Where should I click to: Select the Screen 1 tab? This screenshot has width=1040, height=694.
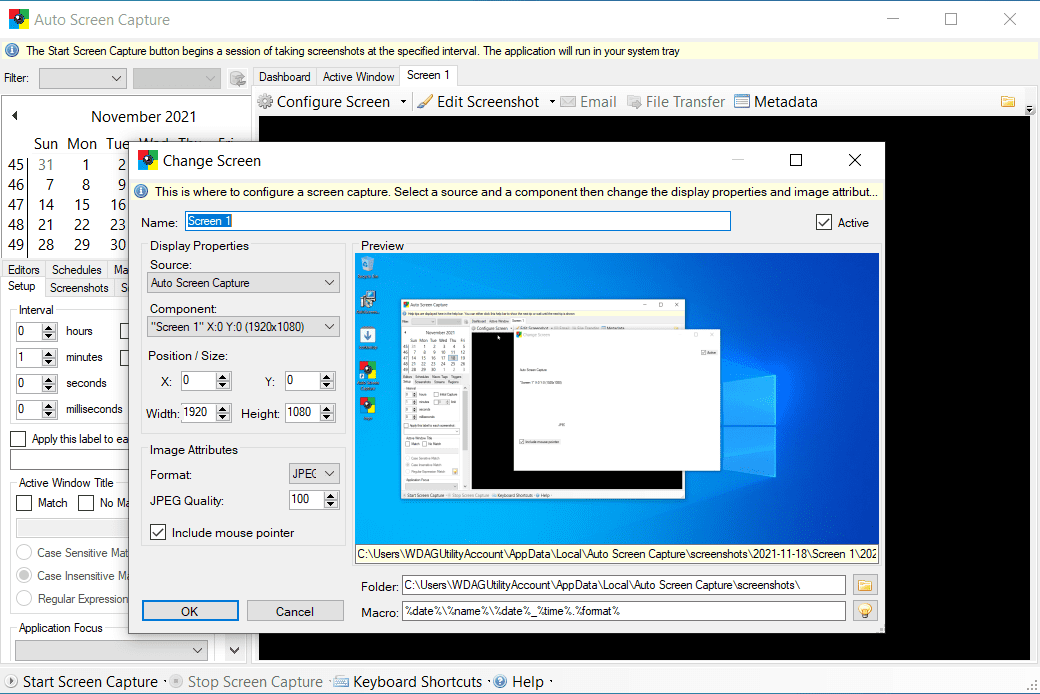(x=428, y=76)
